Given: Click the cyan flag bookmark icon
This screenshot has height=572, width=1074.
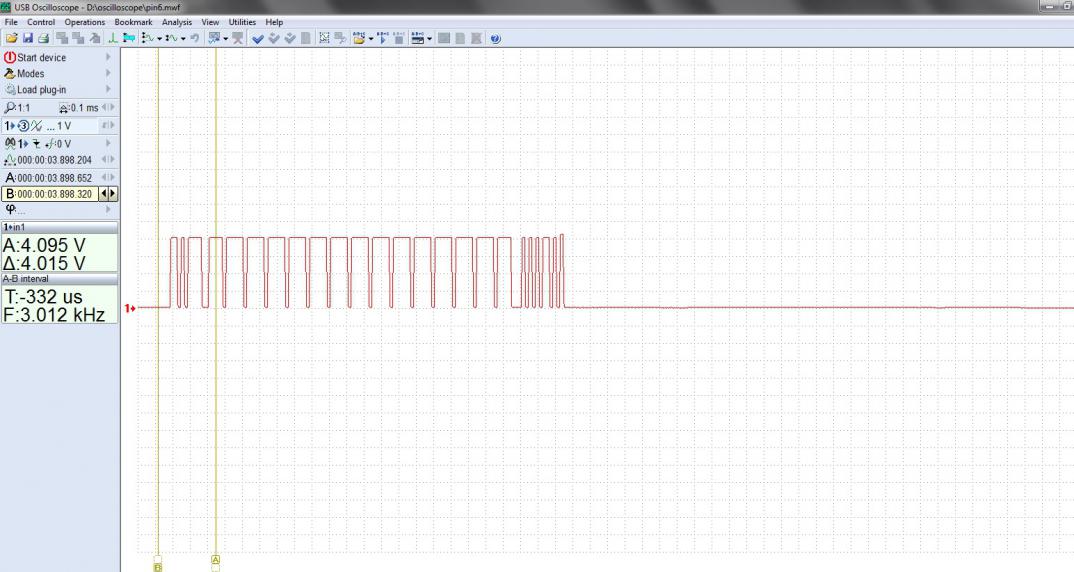Looking at the screenshot, I should click(x=128, y=38).
